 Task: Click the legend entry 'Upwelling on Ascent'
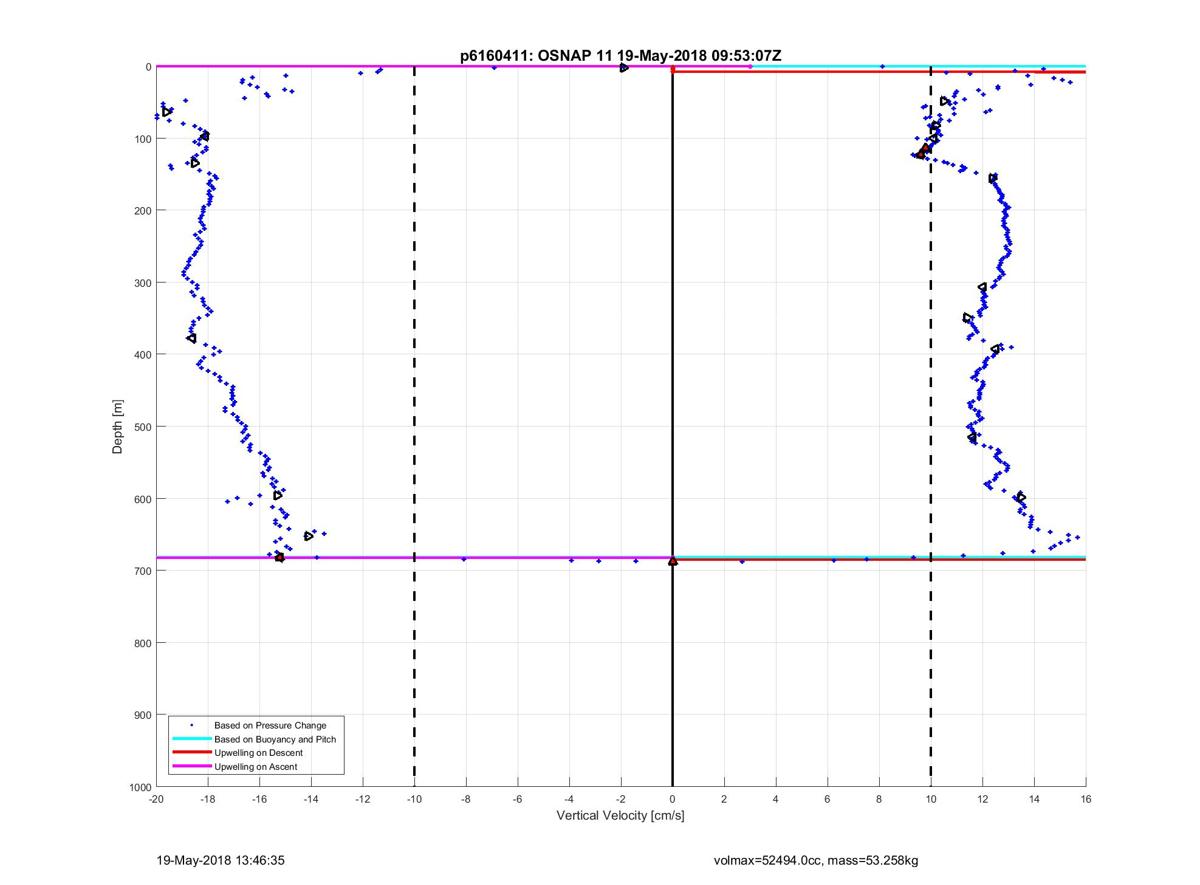tap(256, 766)
